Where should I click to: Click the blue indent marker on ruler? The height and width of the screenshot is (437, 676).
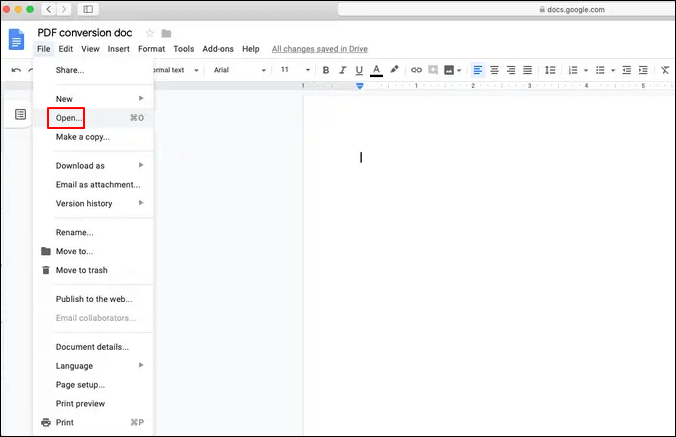360,86
